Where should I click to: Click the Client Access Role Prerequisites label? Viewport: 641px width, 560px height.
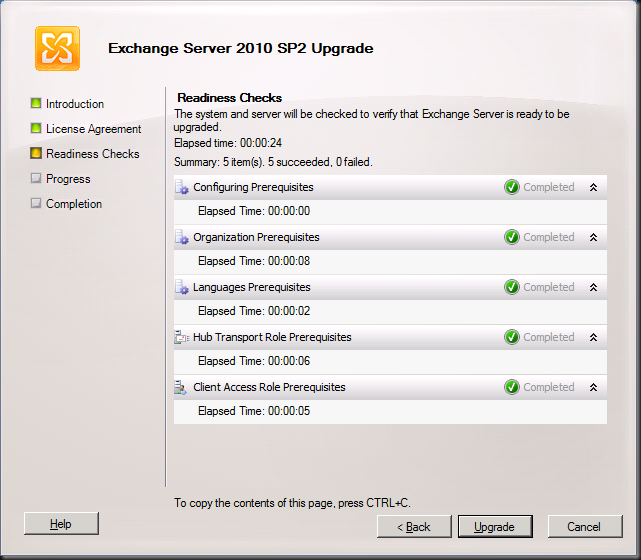click(269, 387)
